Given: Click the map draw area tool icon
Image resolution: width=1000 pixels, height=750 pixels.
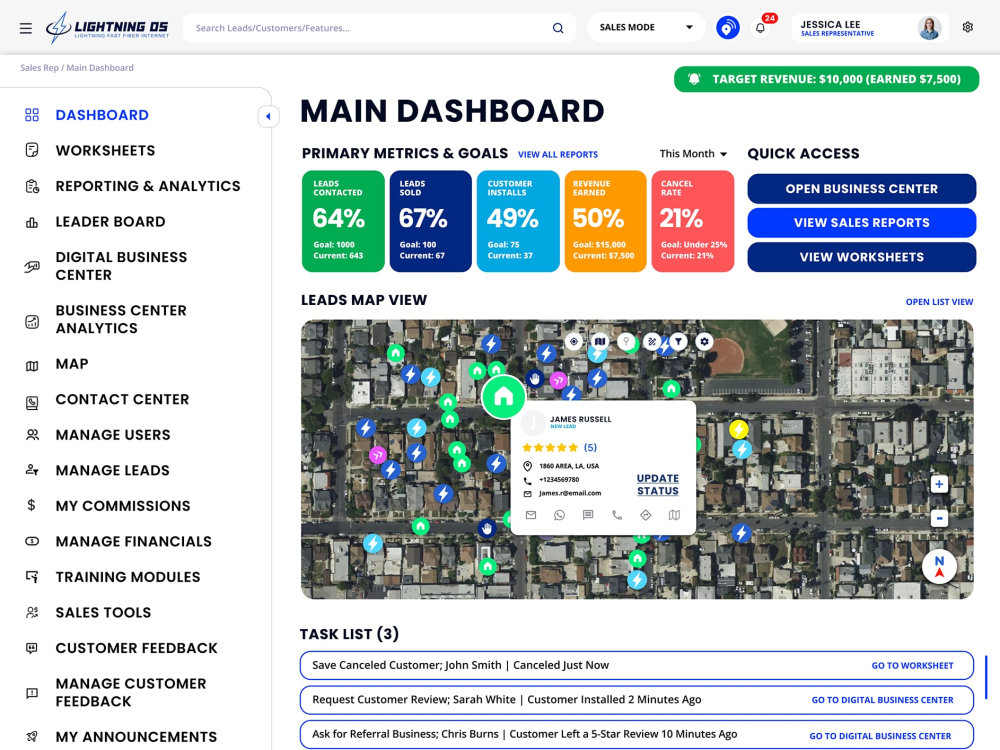Looking at the screenshot, I should [652, 342].
